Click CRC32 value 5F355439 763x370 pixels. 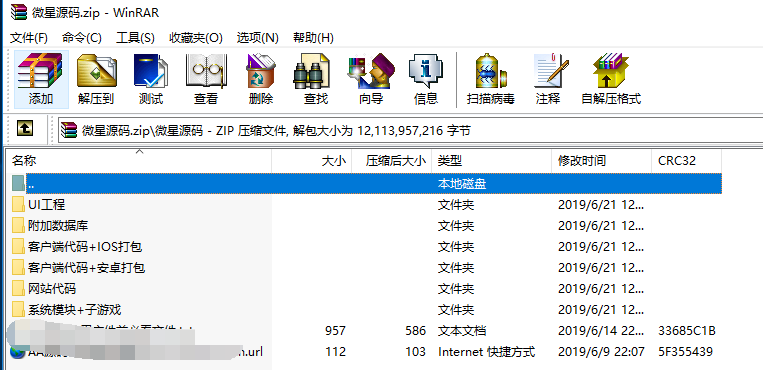coord(685,352)
